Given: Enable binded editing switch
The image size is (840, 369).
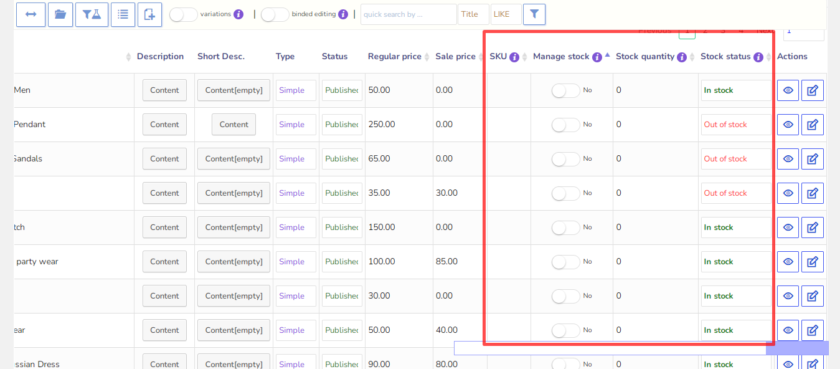Looking at the screenshot, I should (x=275, y=14).
